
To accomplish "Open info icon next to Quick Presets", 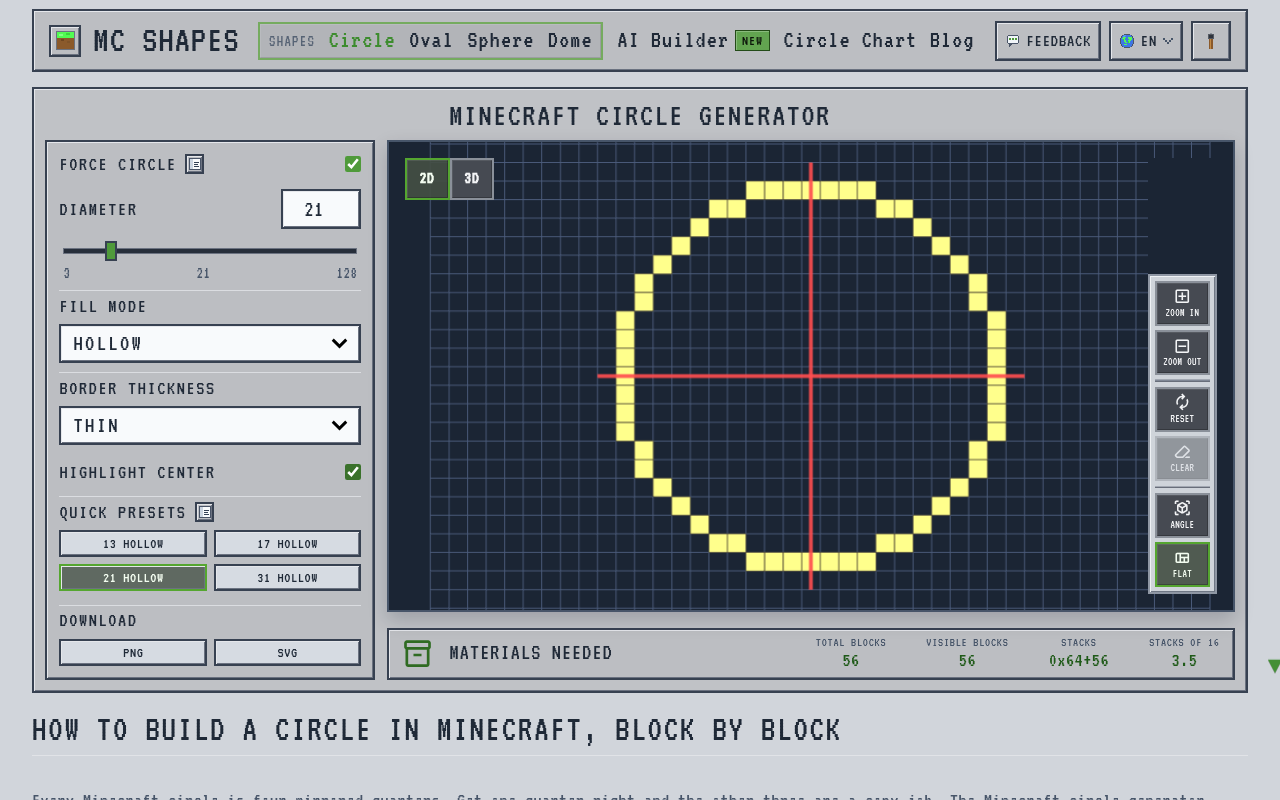I will [205, 512].
